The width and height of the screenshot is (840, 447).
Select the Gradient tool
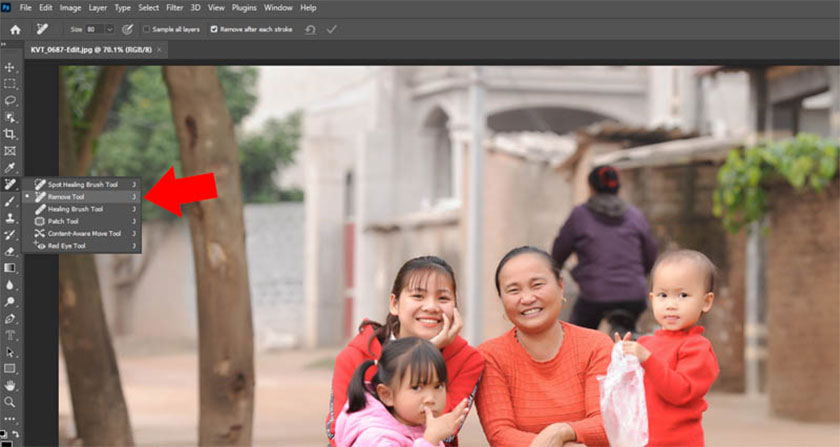point(10,268)
